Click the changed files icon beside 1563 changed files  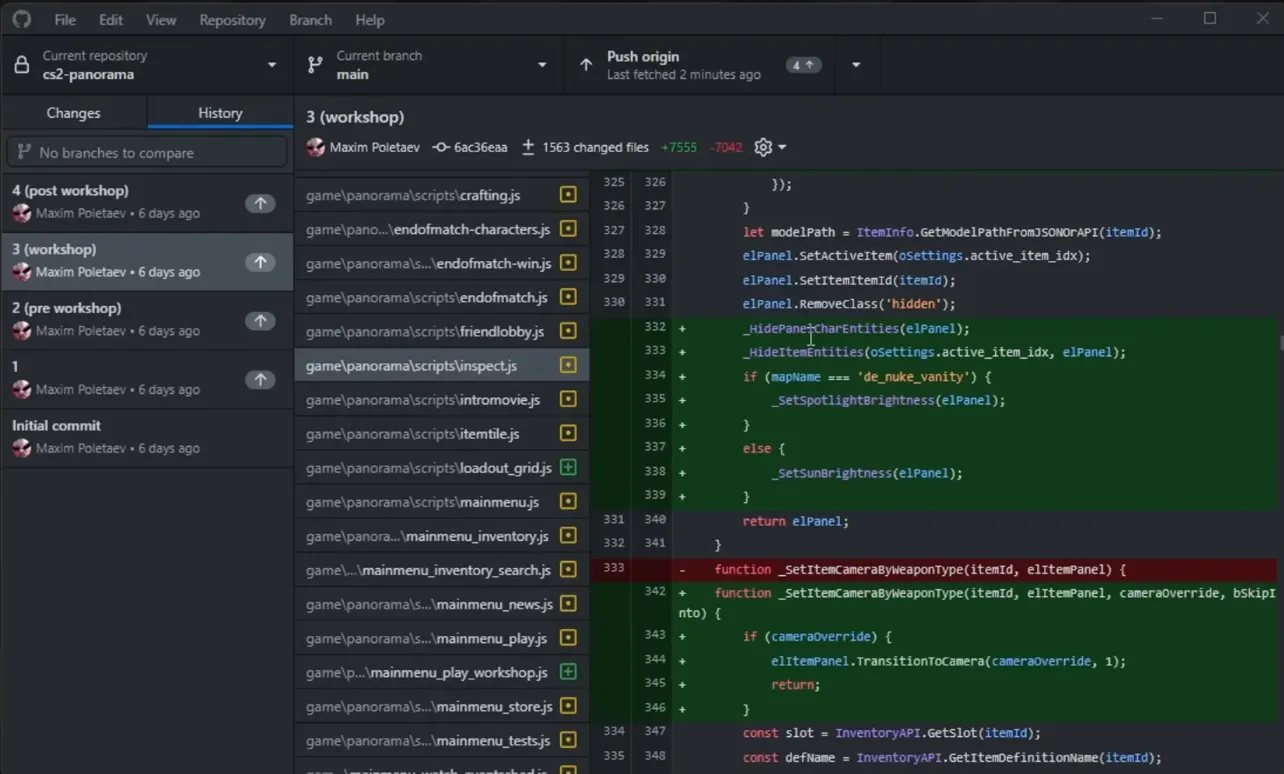pos(528,147)
